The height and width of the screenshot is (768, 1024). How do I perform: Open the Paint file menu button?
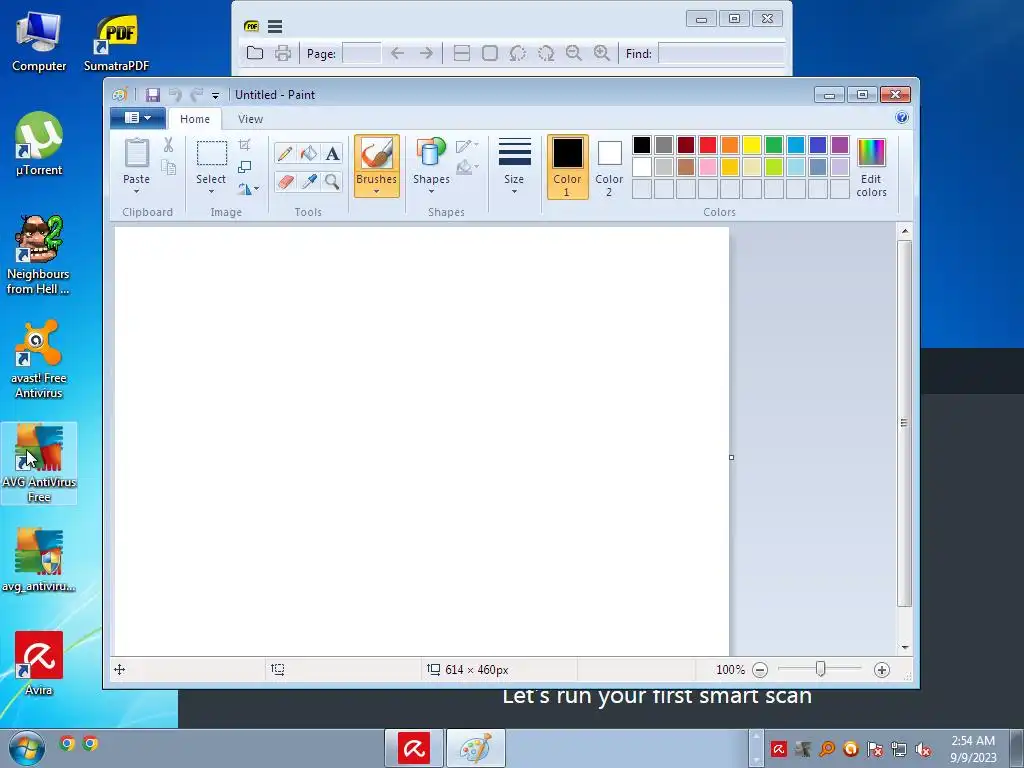[138, 118]
